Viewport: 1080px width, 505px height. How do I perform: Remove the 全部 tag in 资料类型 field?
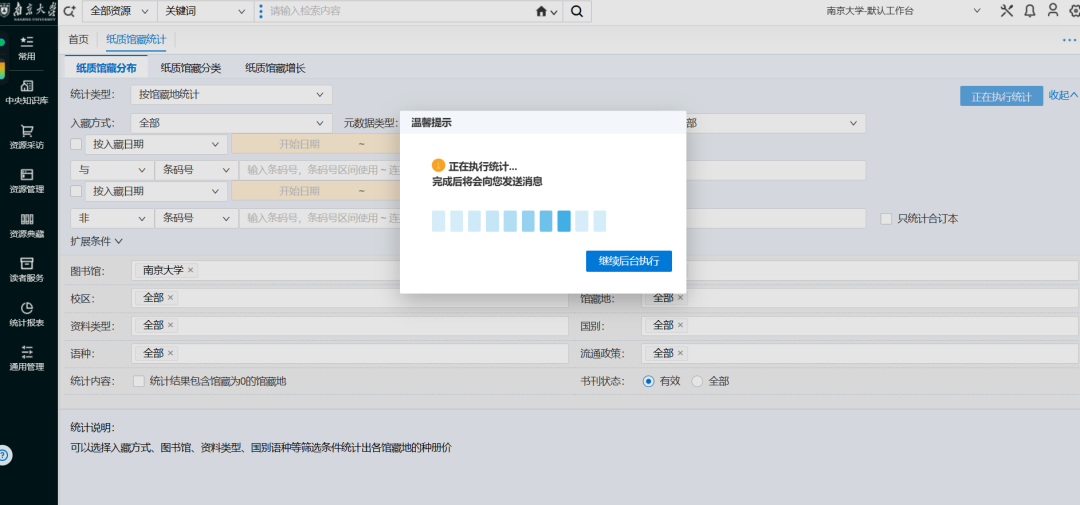[x=170, y=325]
